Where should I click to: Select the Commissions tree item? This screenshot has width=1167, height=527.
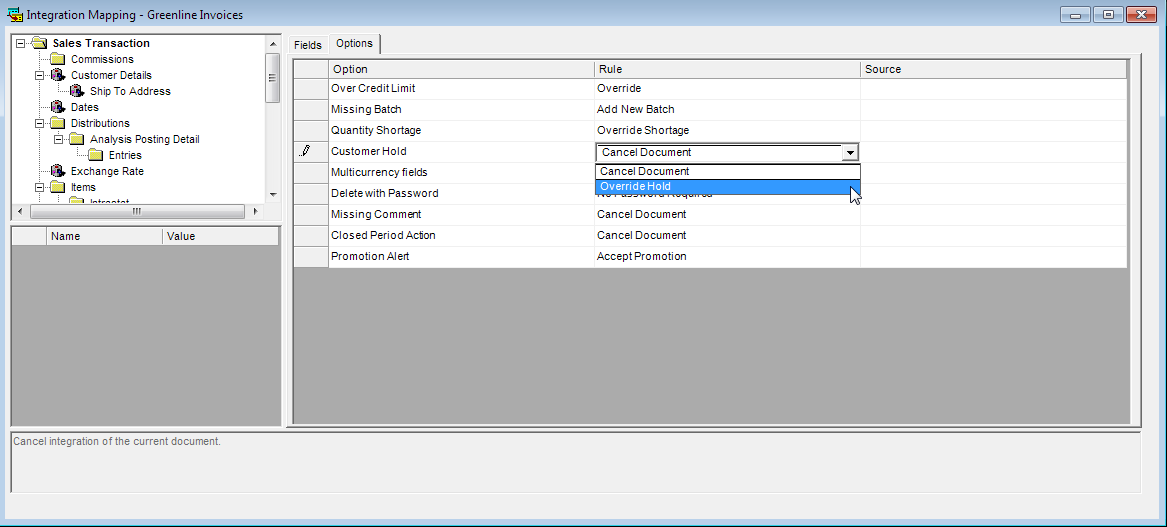click(x=102, y=60)
